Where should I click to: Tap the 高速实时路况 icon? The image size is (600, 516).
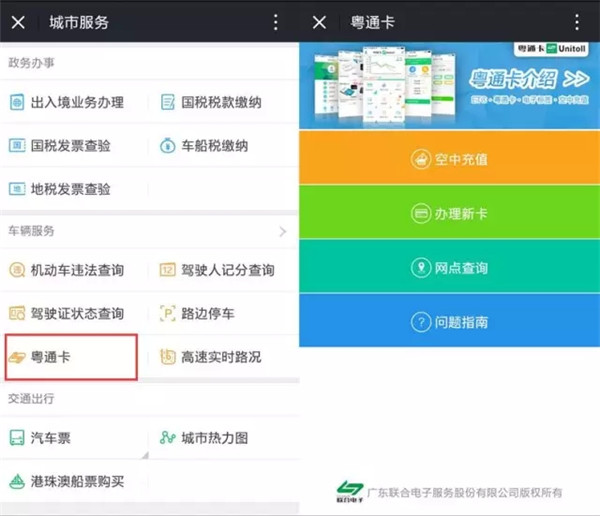pyautogui.click(x=168, y=357)
